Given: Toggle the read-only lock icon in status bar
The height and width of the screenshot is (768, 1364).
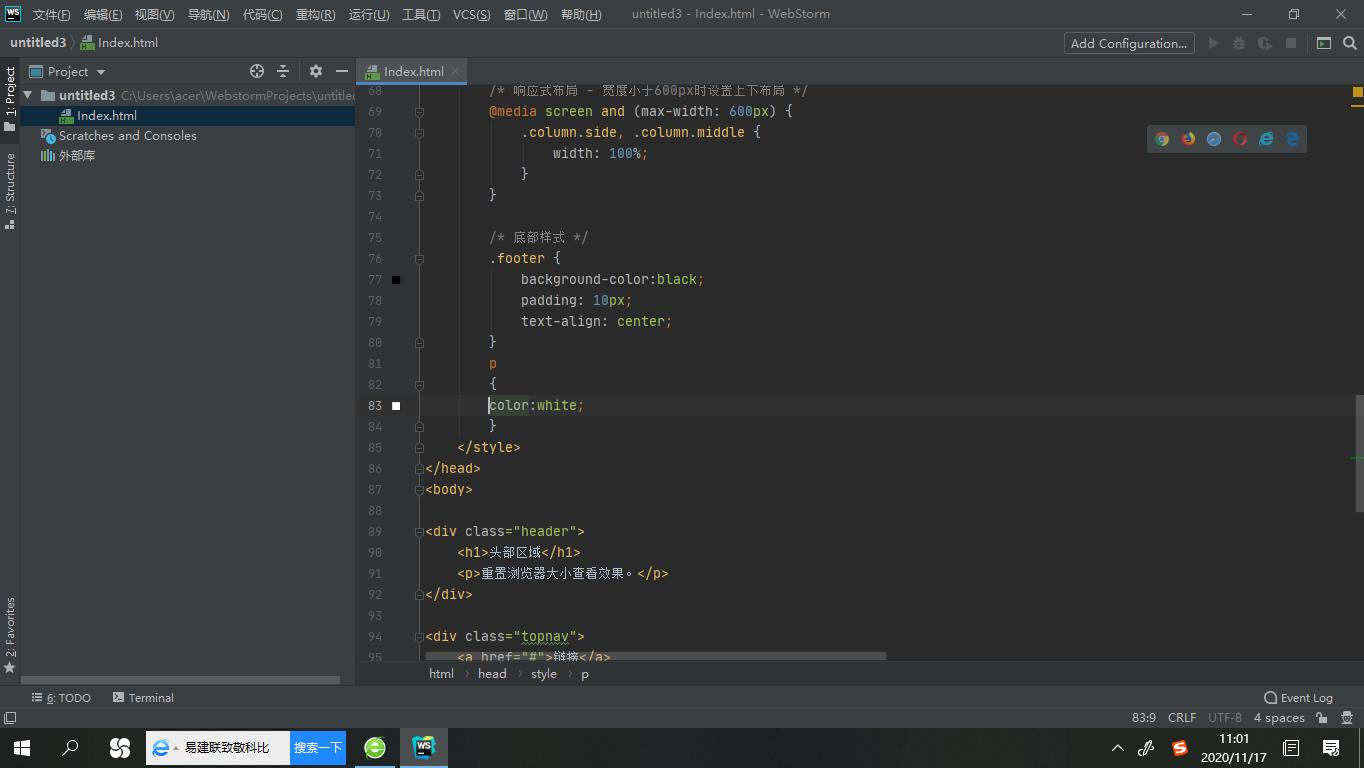Looking at the screenshot, I should point(1321,718).
